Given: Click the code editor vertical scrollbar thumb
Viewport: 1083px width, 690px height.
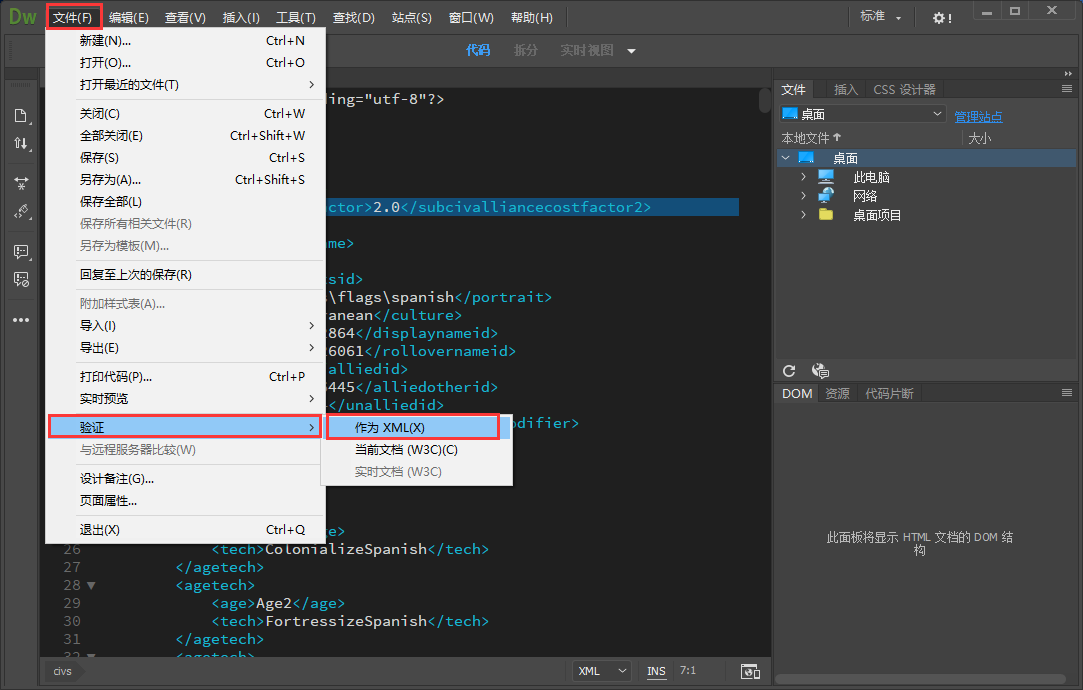Looking at the screenshot, I should pyautogui.click(x=764, y=100).
